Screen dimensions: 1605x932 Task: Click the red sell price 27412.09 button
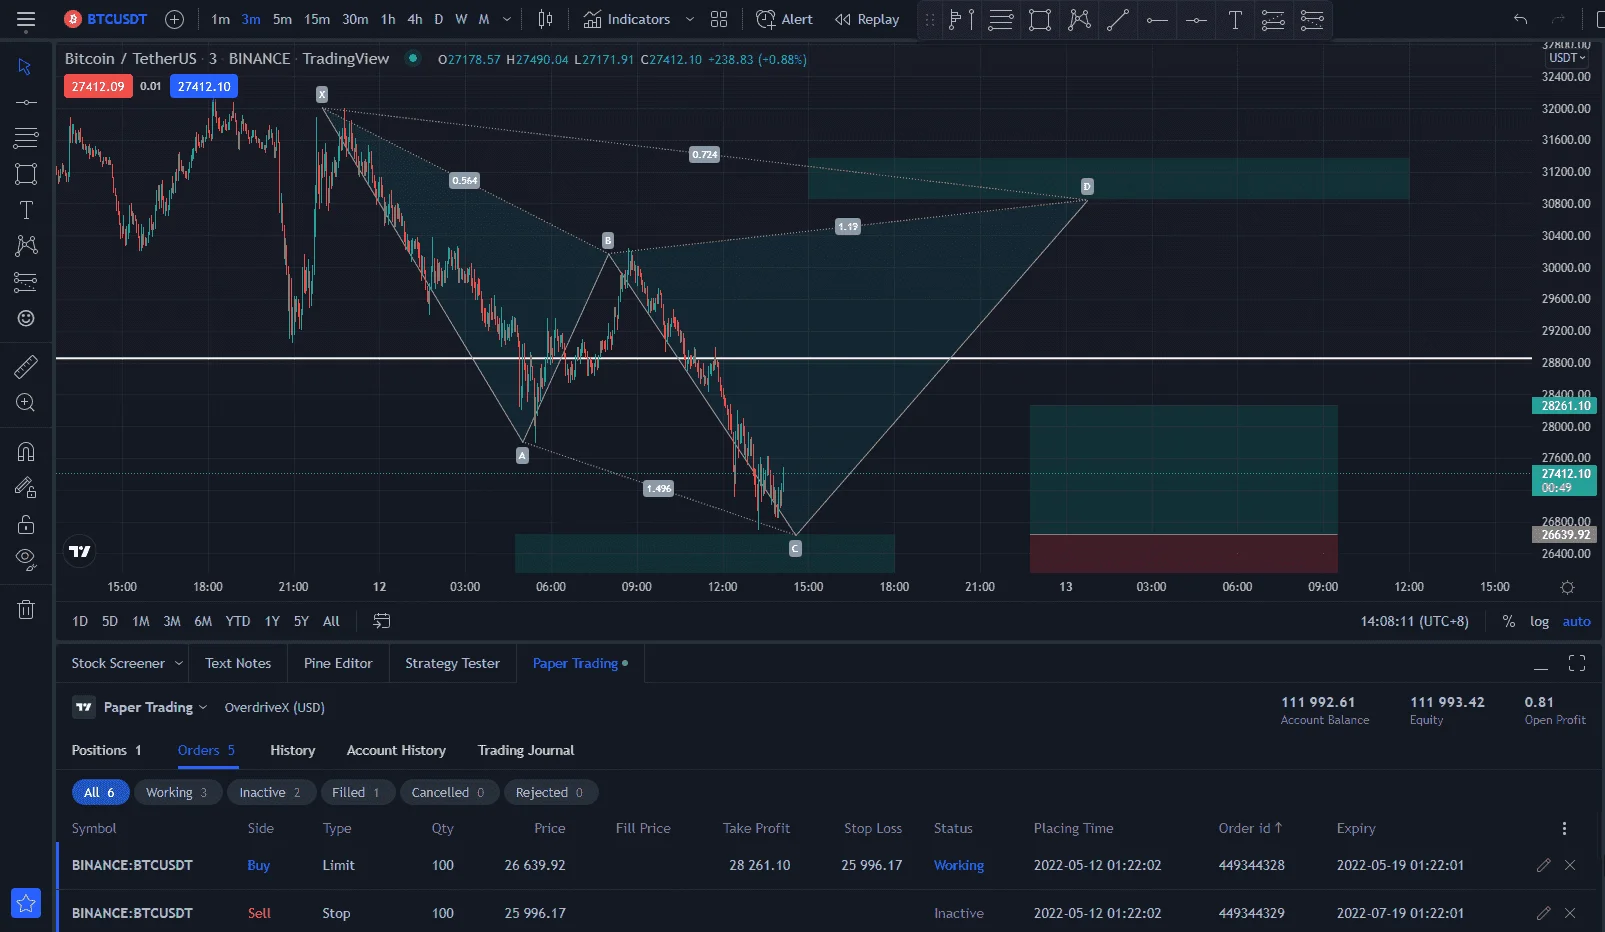click(98, 86)
